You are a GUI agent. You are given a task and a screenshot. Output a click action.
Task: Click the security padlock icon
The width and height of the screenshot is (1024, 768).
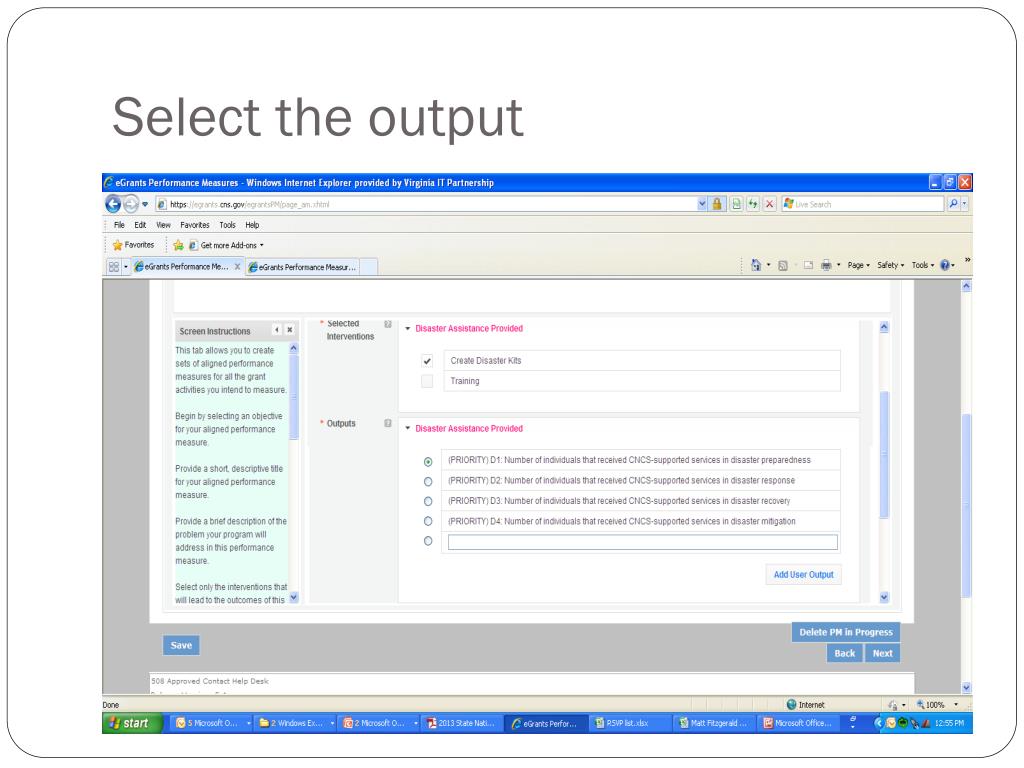(716, 204)
